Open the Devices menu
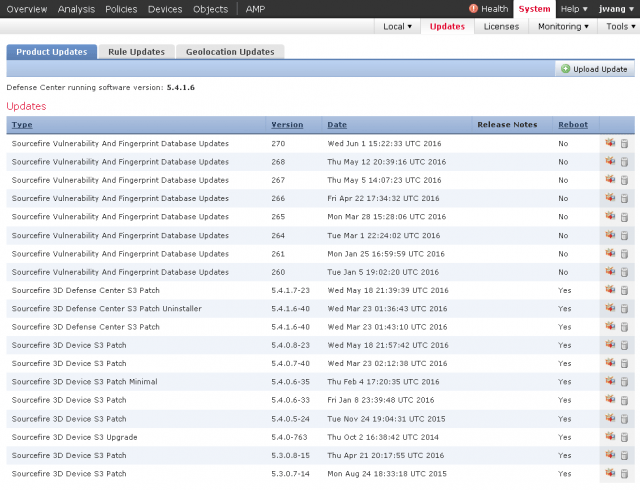640x490 pixels. 165,9
